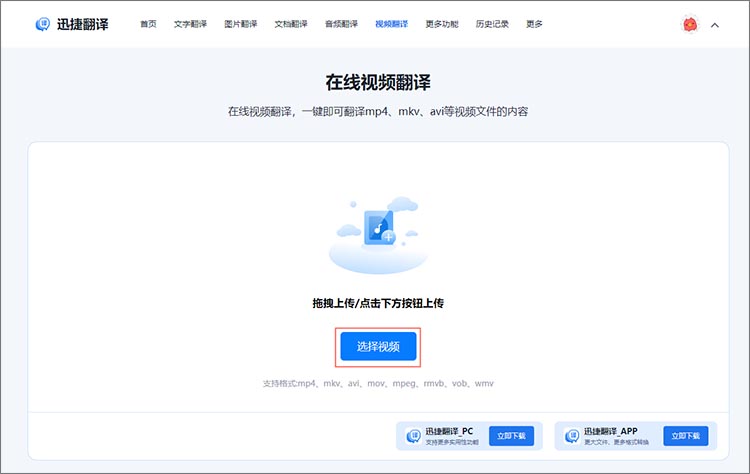Open the user avatar profile

[x=690, y=24]
